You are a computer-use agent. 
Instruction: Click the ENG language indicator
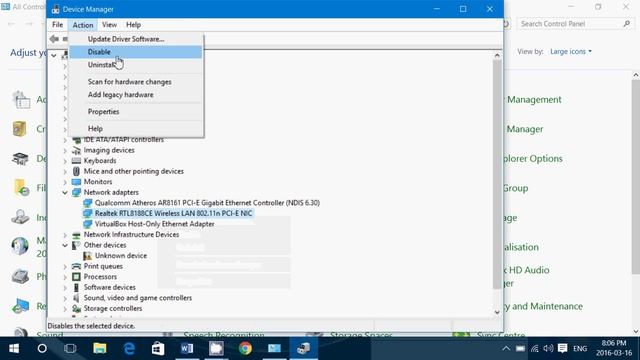coord(580,349)
